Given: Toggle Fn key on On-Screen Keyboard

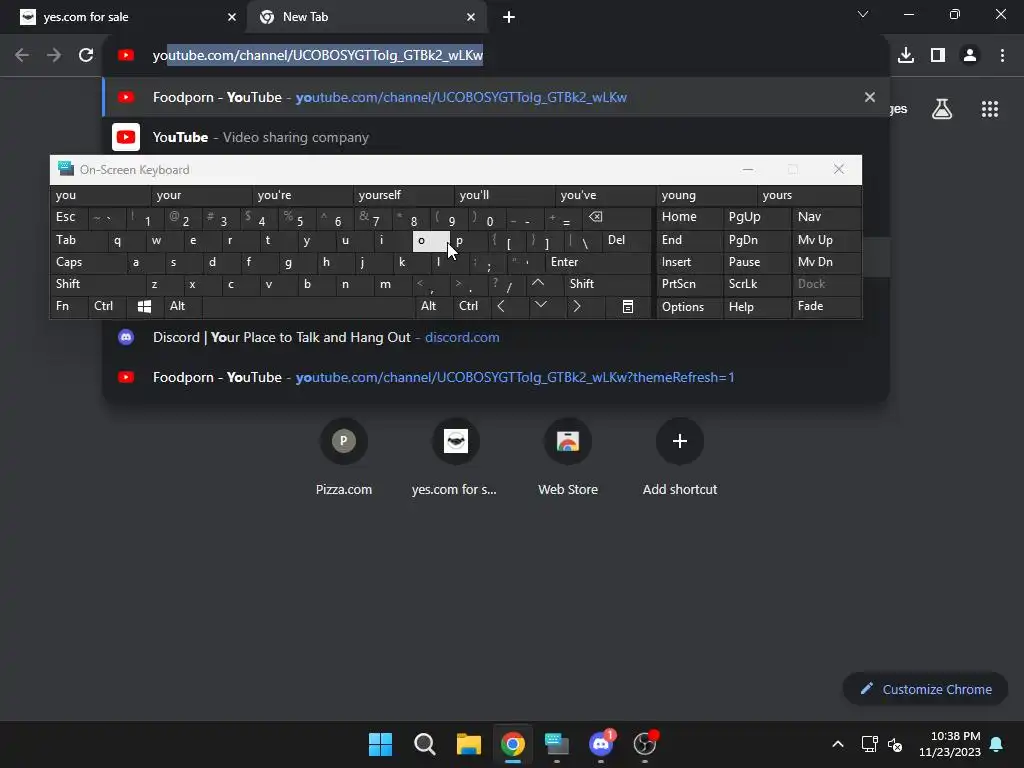Looking at the screenshot, I should point(69,306).
